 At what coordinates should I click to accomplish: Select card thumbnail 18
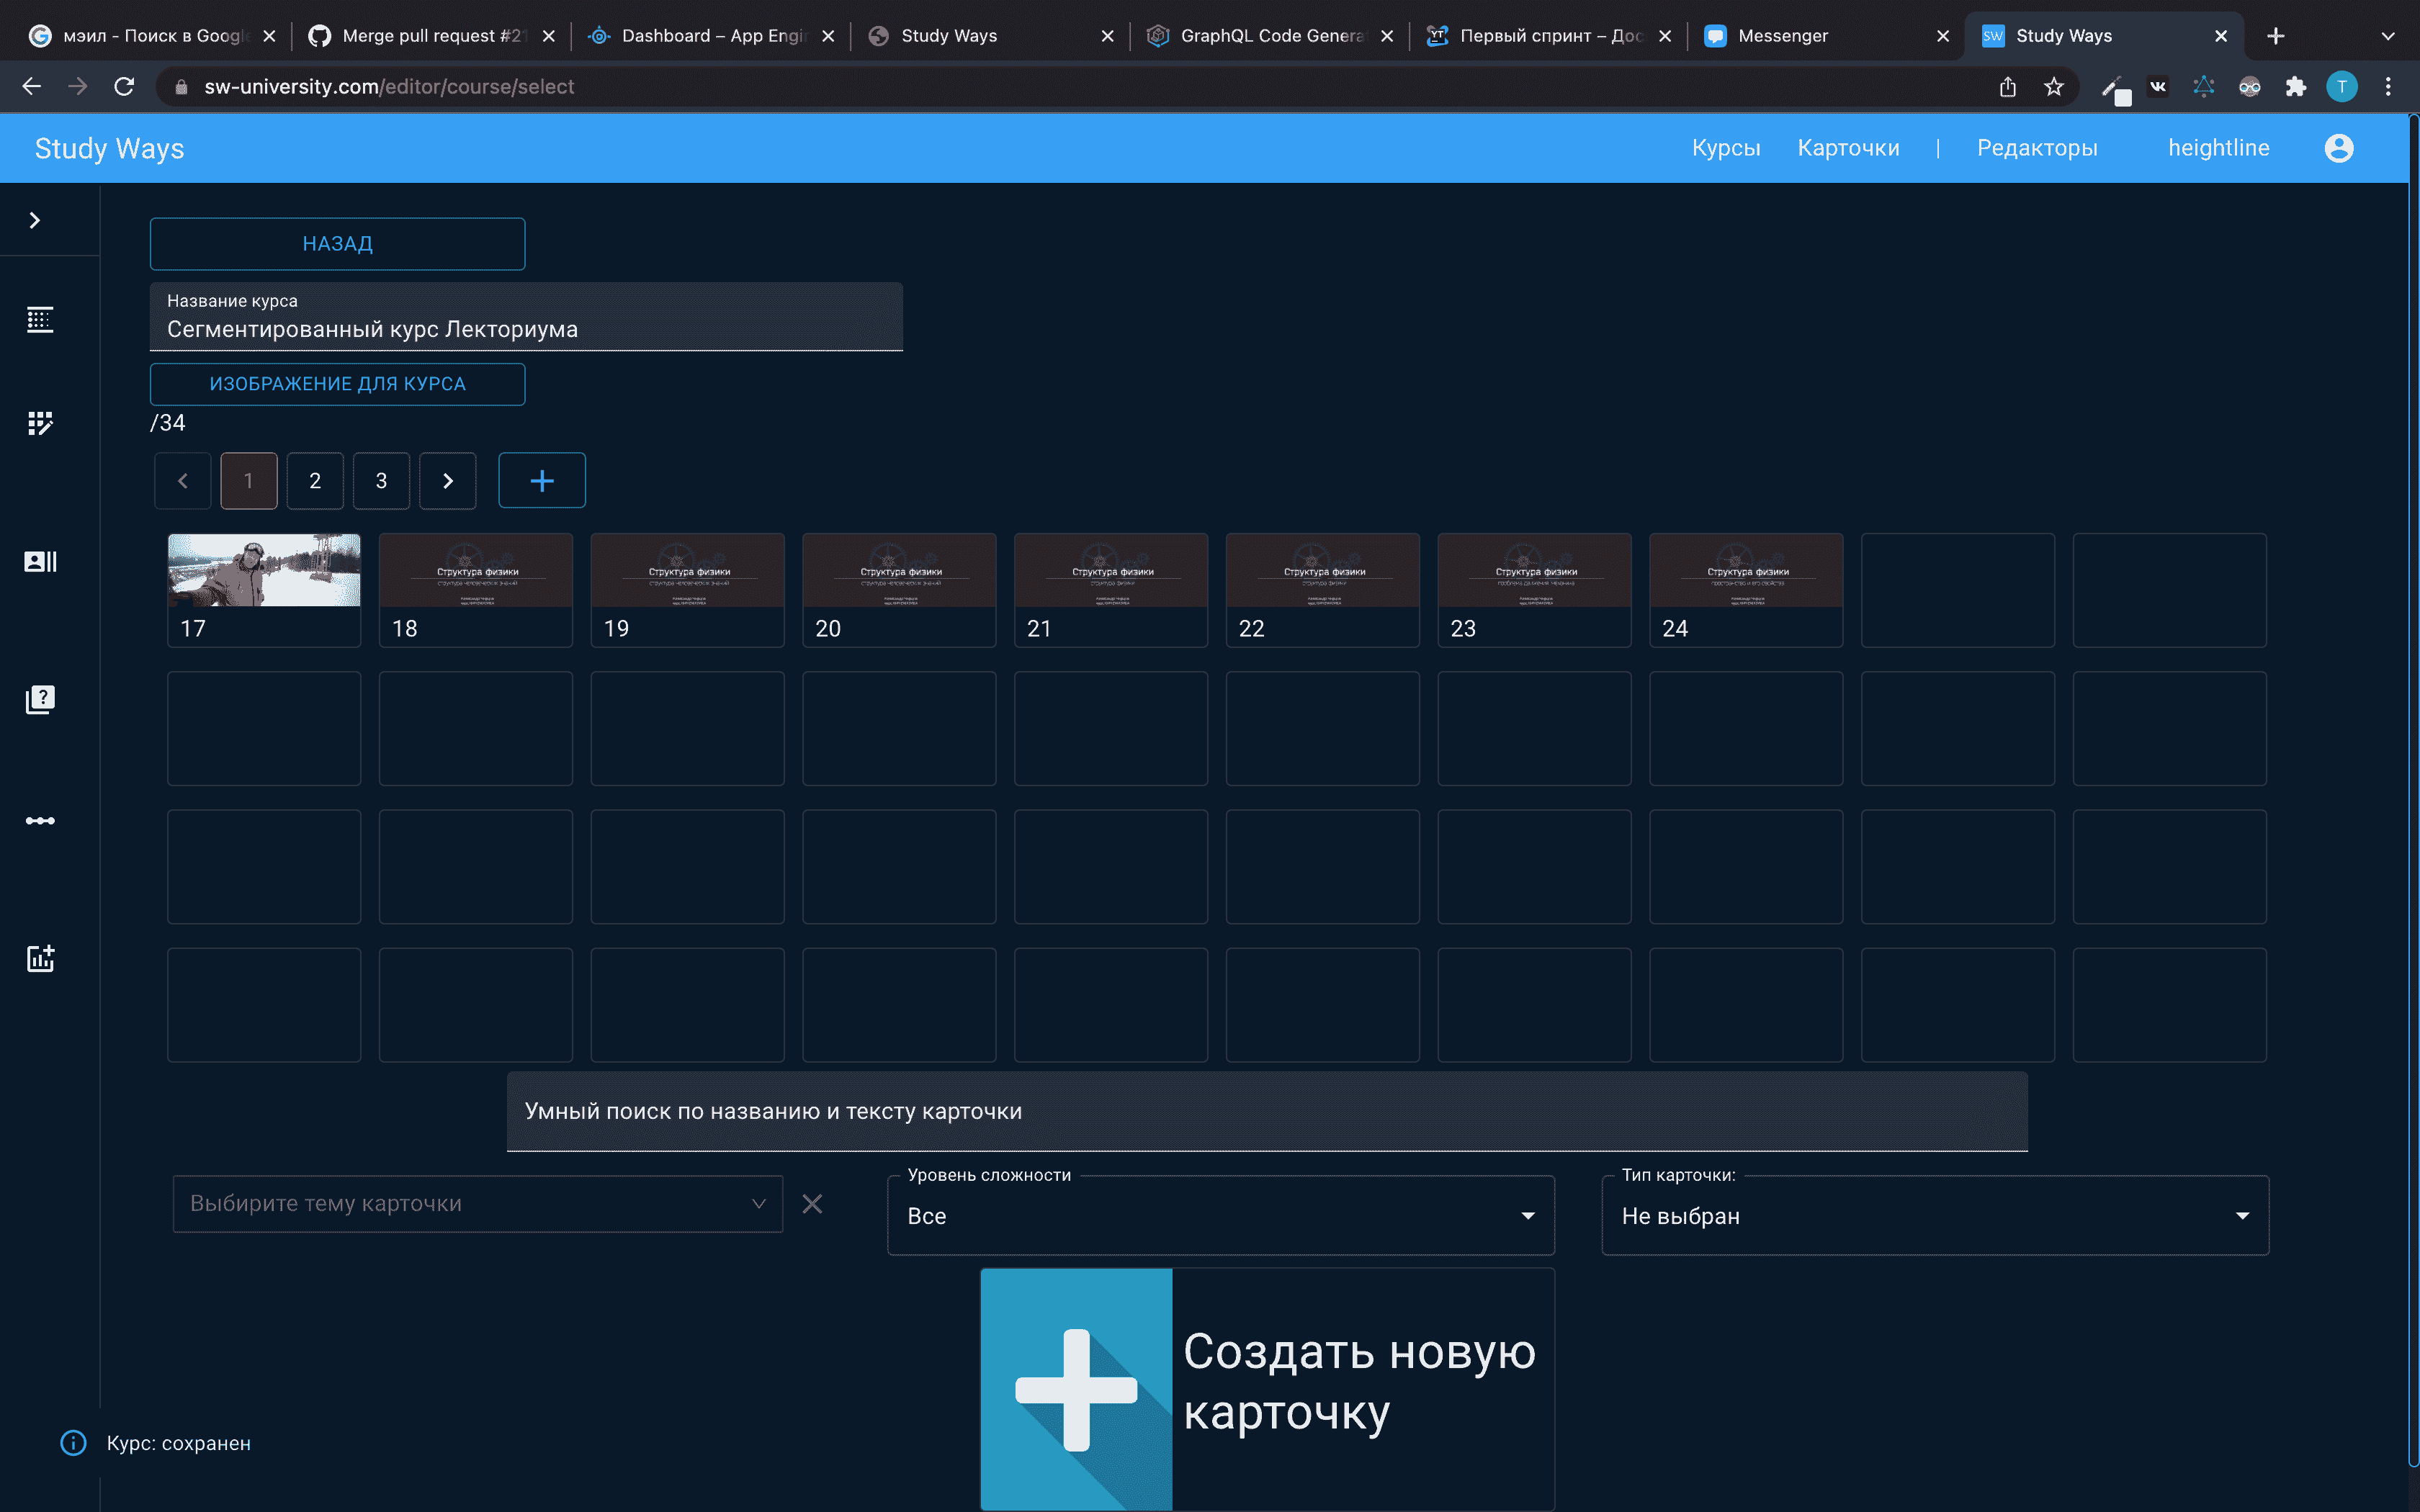click(x=476, y=590)
